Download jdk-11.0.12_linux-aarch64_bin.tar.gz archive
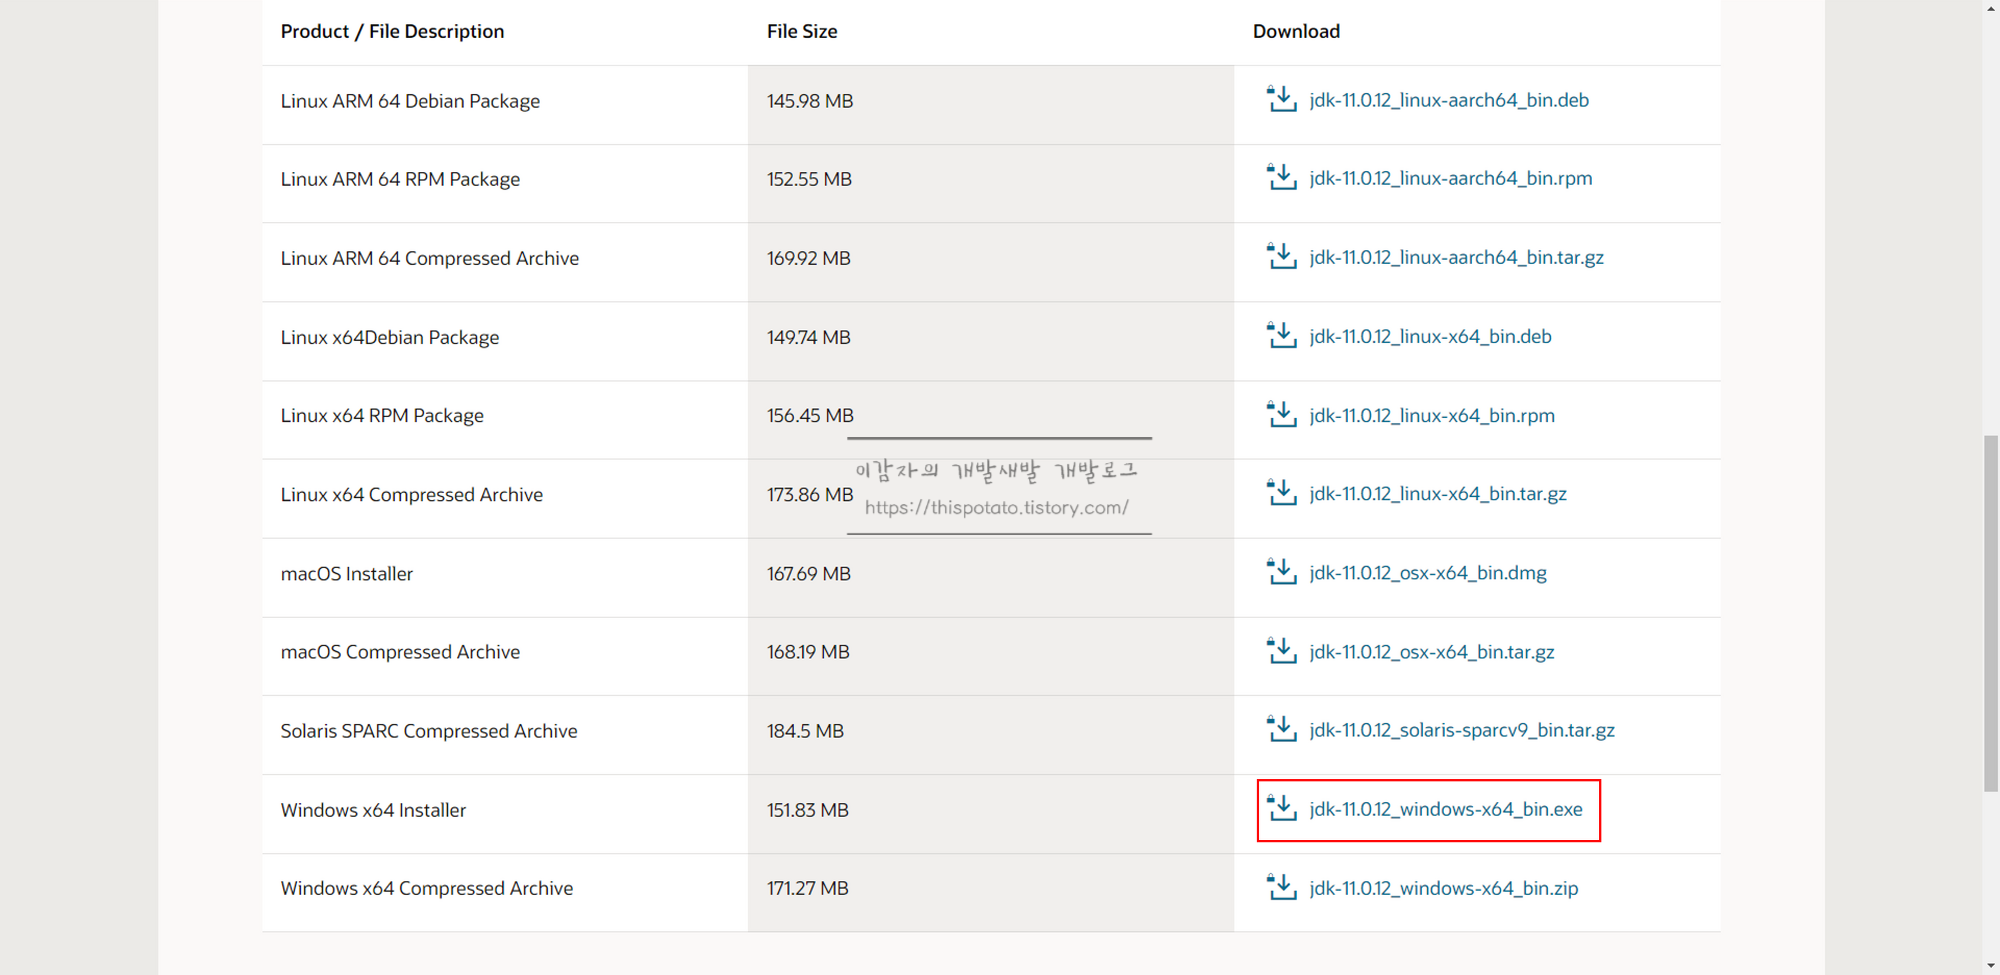2000x975 pixels. click(x=1456, y=257)
